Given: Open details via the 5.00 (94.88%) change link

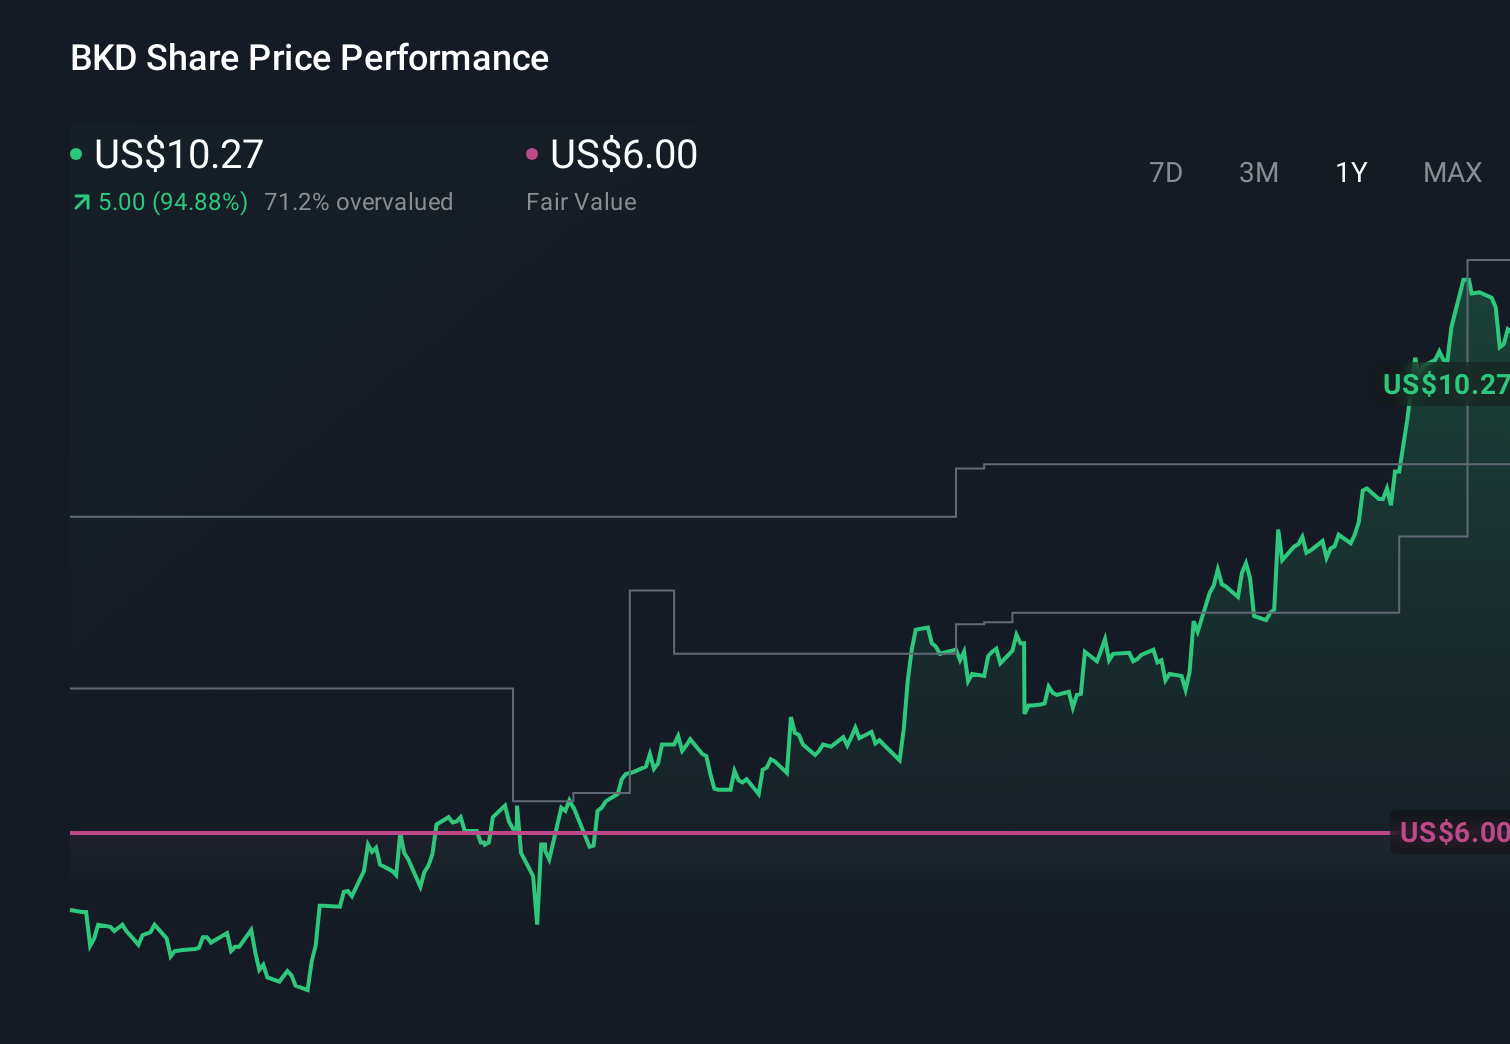Looking at the screenshot, I should [x=170, y=201].
